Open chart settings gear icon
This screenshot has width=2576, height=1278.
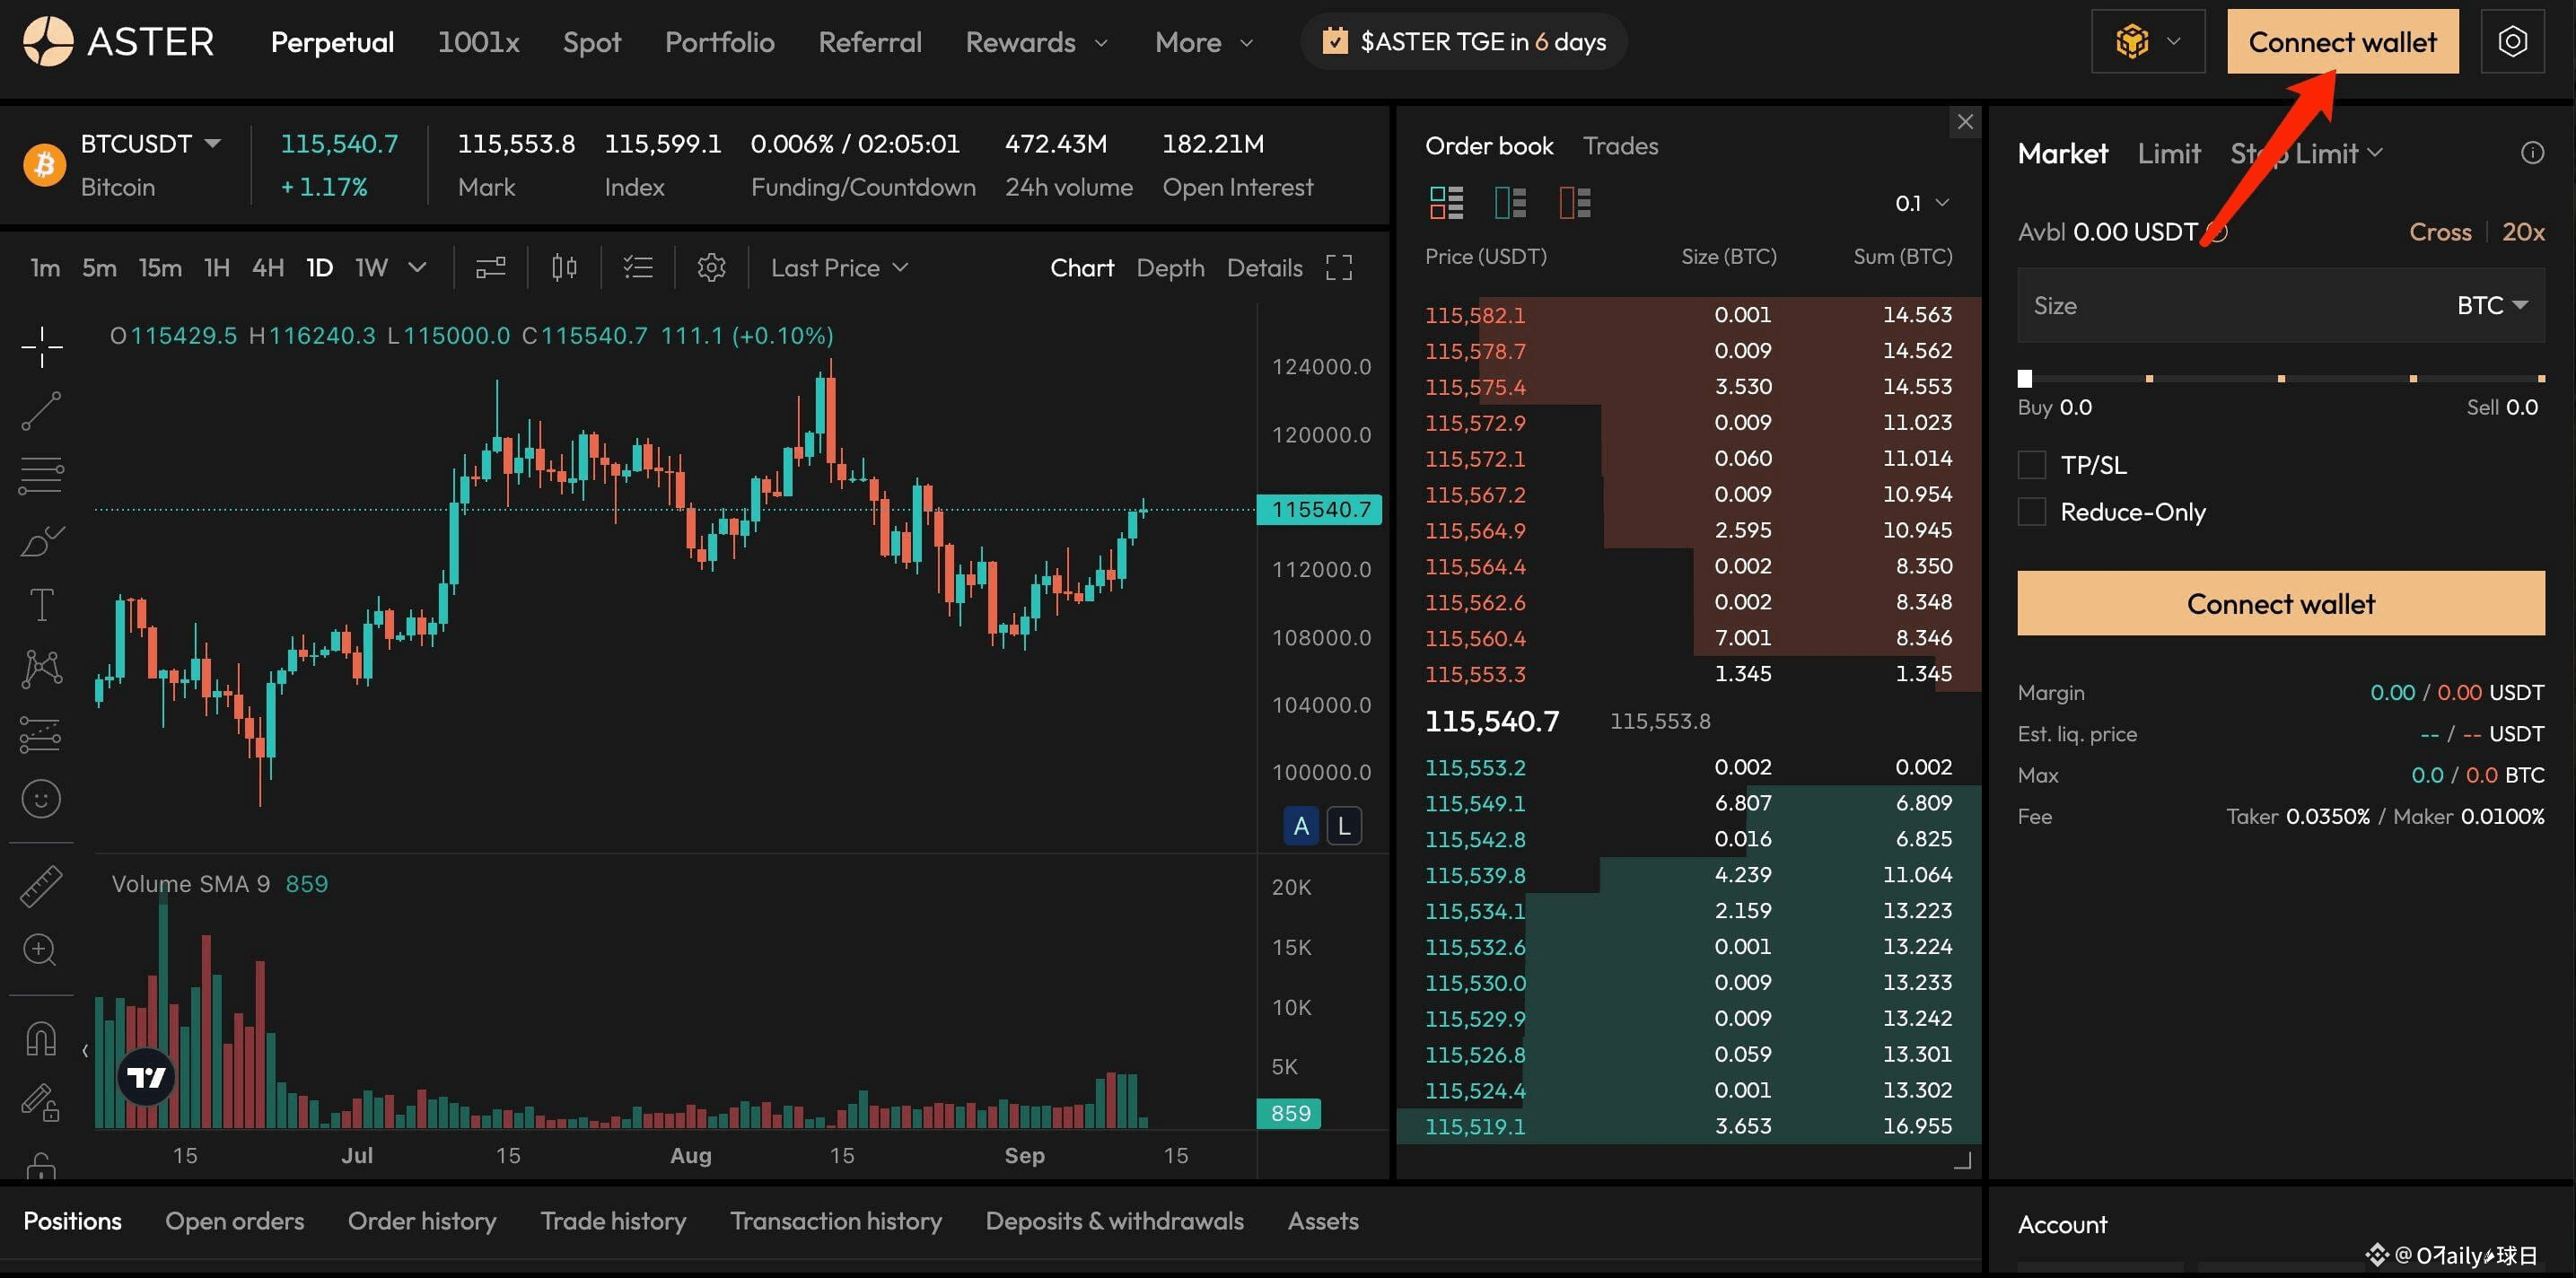click(x=710, y=268)
